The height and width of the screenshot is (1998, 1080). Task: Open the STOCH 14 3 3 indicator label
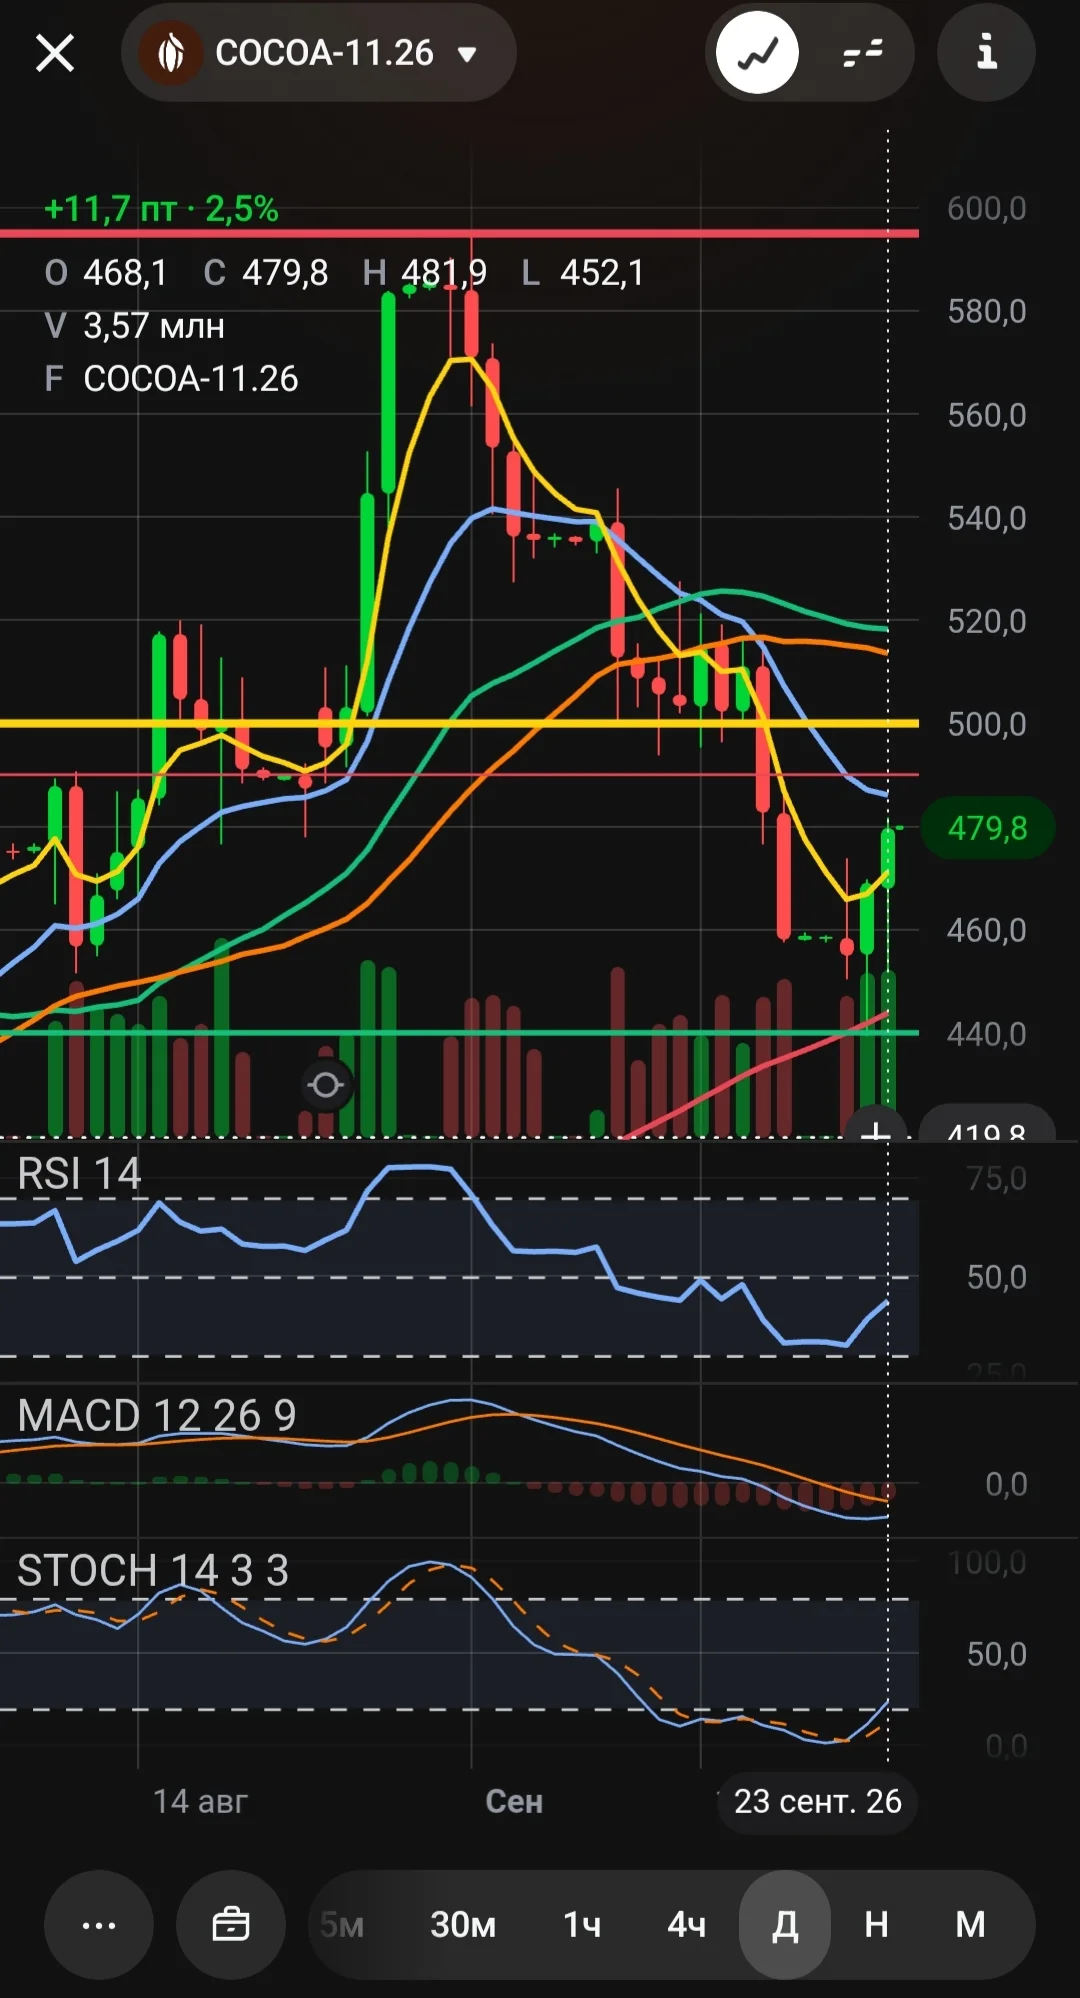(x=153, y=1571)
